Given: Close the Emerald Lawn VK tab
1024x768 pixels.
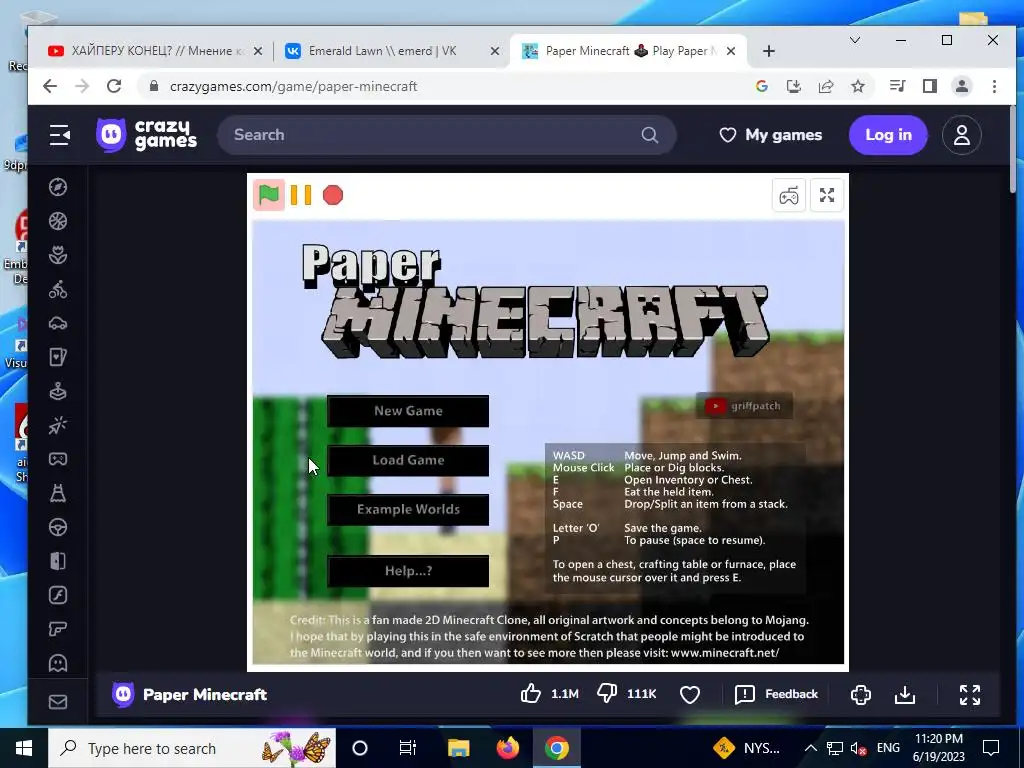Looking at the screenshot, I should 494,51.
